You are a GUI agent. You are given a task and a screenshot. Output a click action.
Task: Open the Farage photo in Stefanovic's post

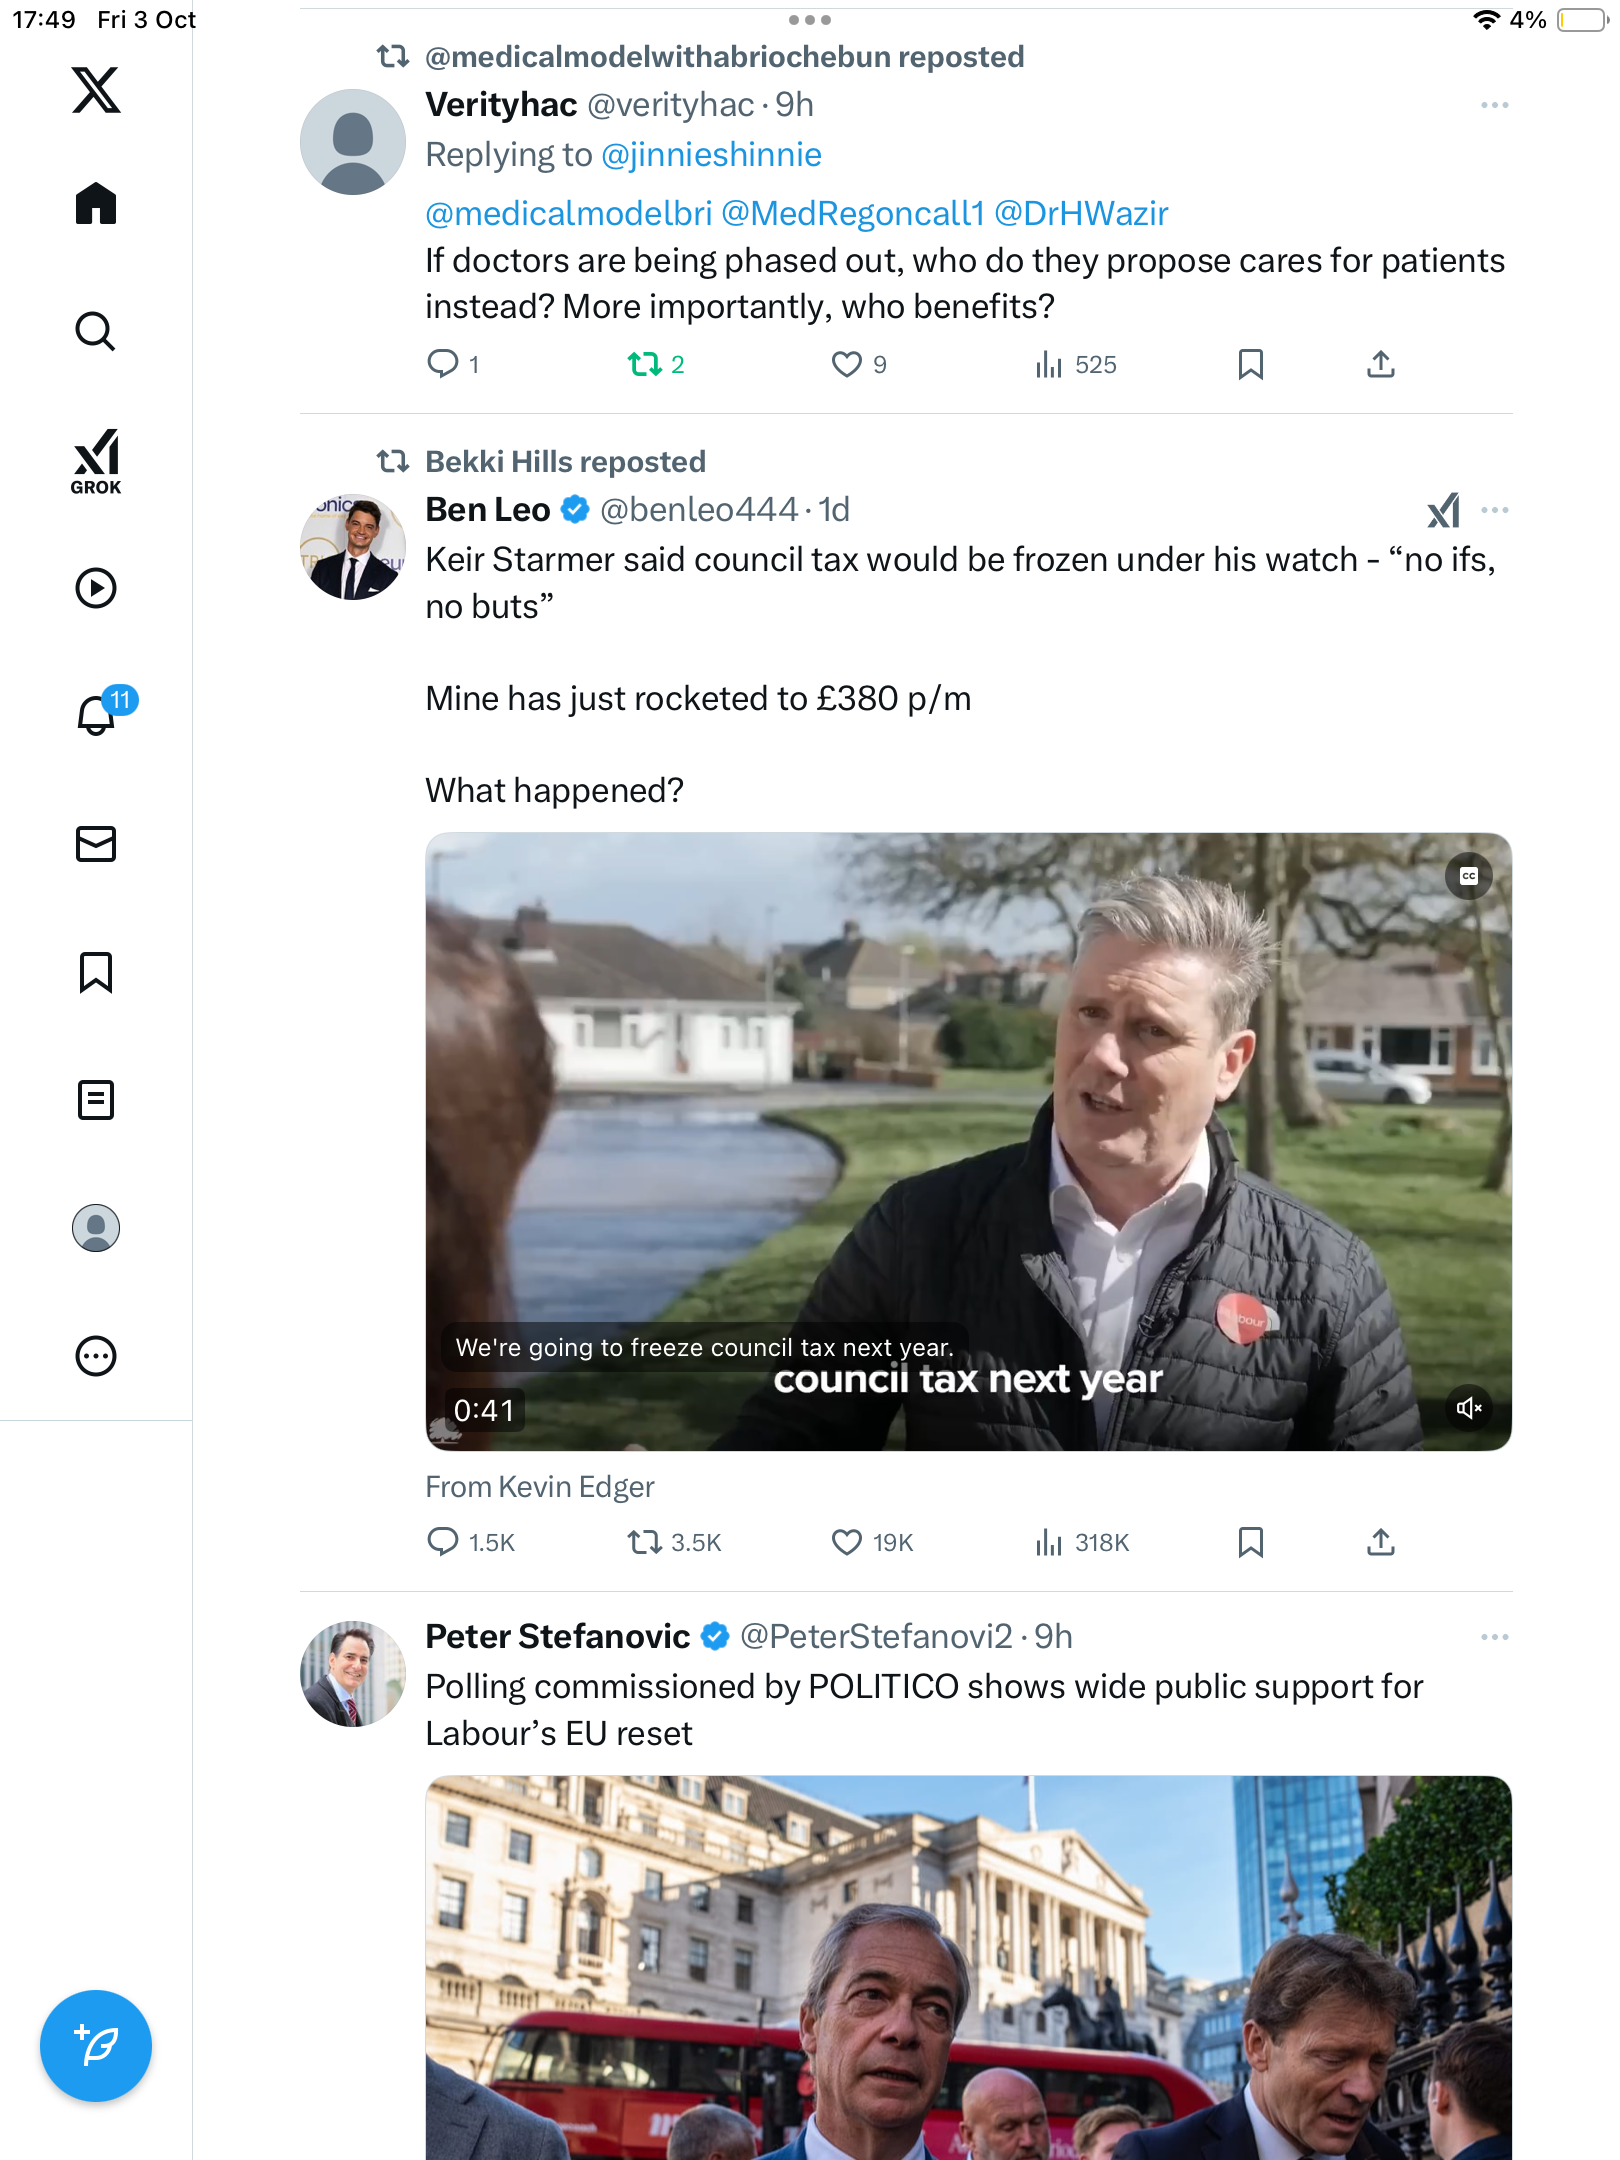(968, 1968)
